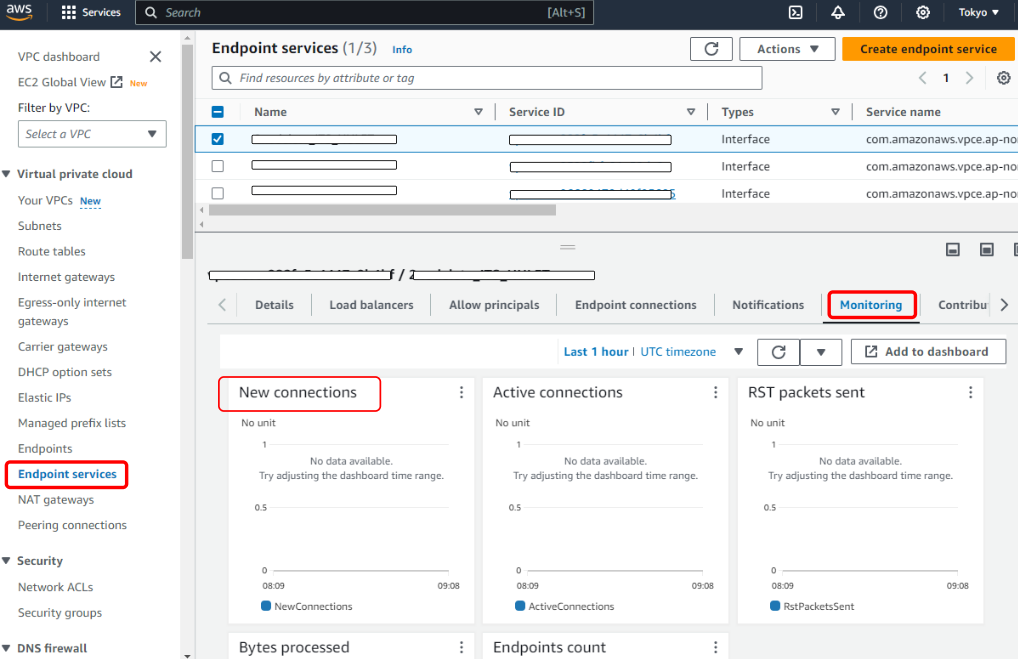Open the notifications bell

coord(838,12)
